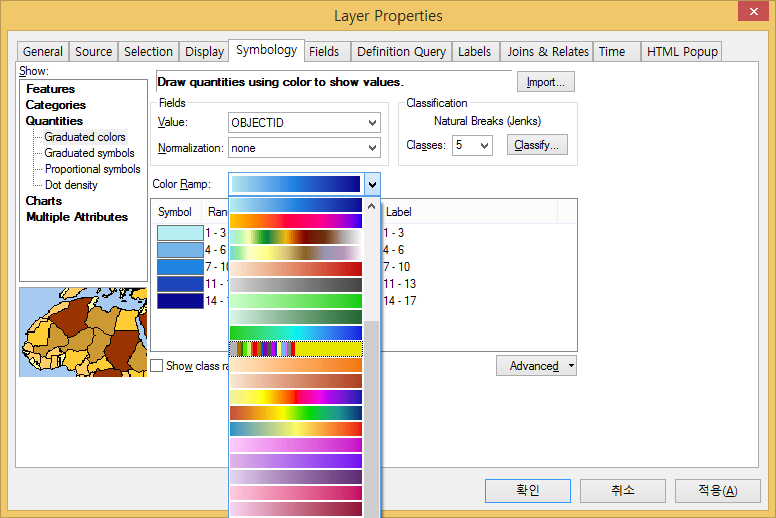Open the Labels tab
Image resolution: width=776 pixels, height=518 pixels.
coord(475,51)
